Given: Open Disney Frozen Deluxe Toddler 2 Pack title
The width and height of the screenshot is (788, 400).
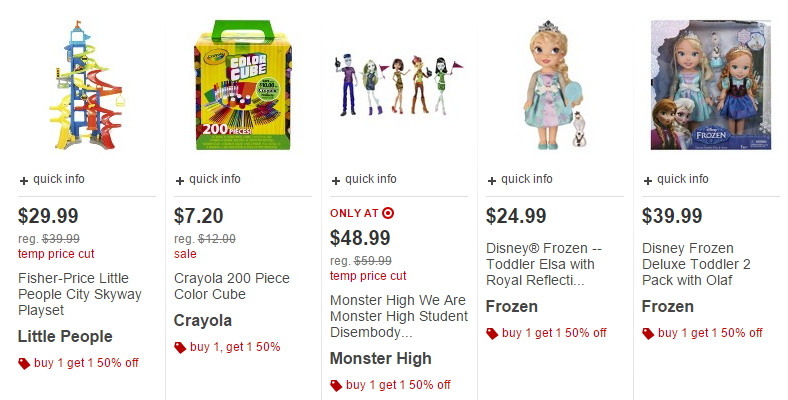Looking at the screenshot, I should click(696, 264).
